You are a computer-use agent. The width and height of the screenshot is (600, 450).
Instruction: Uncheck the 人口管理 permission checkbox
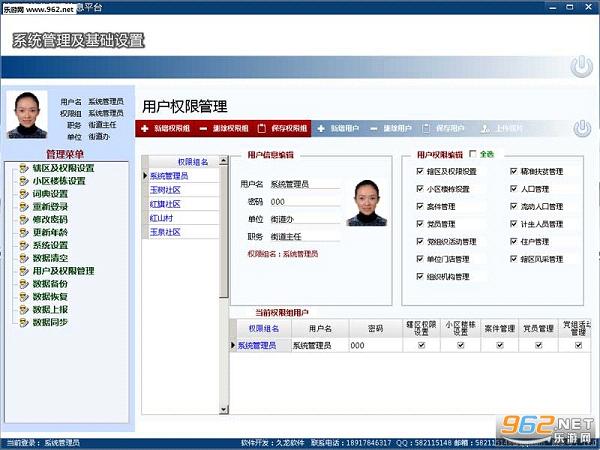(x=514, y=189)
